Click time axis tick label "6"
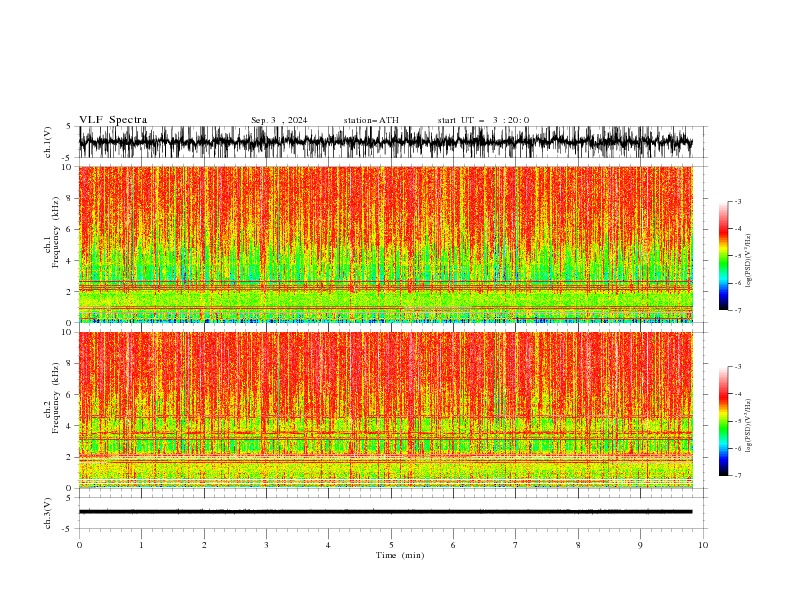792x612 pixels. 453,545
